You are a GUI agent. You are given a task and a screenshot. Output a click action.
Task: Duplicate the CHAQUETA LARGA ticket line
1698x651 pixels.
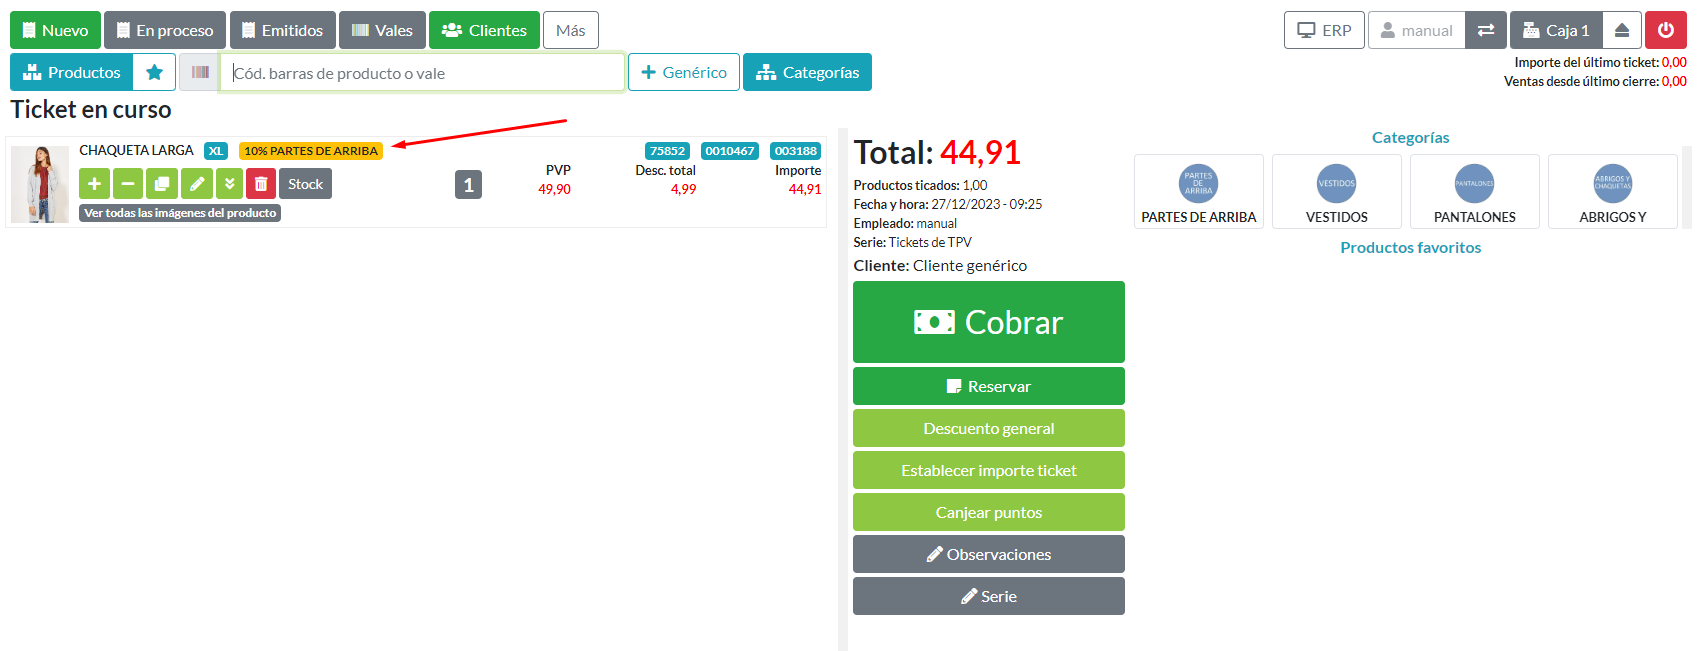161,184
